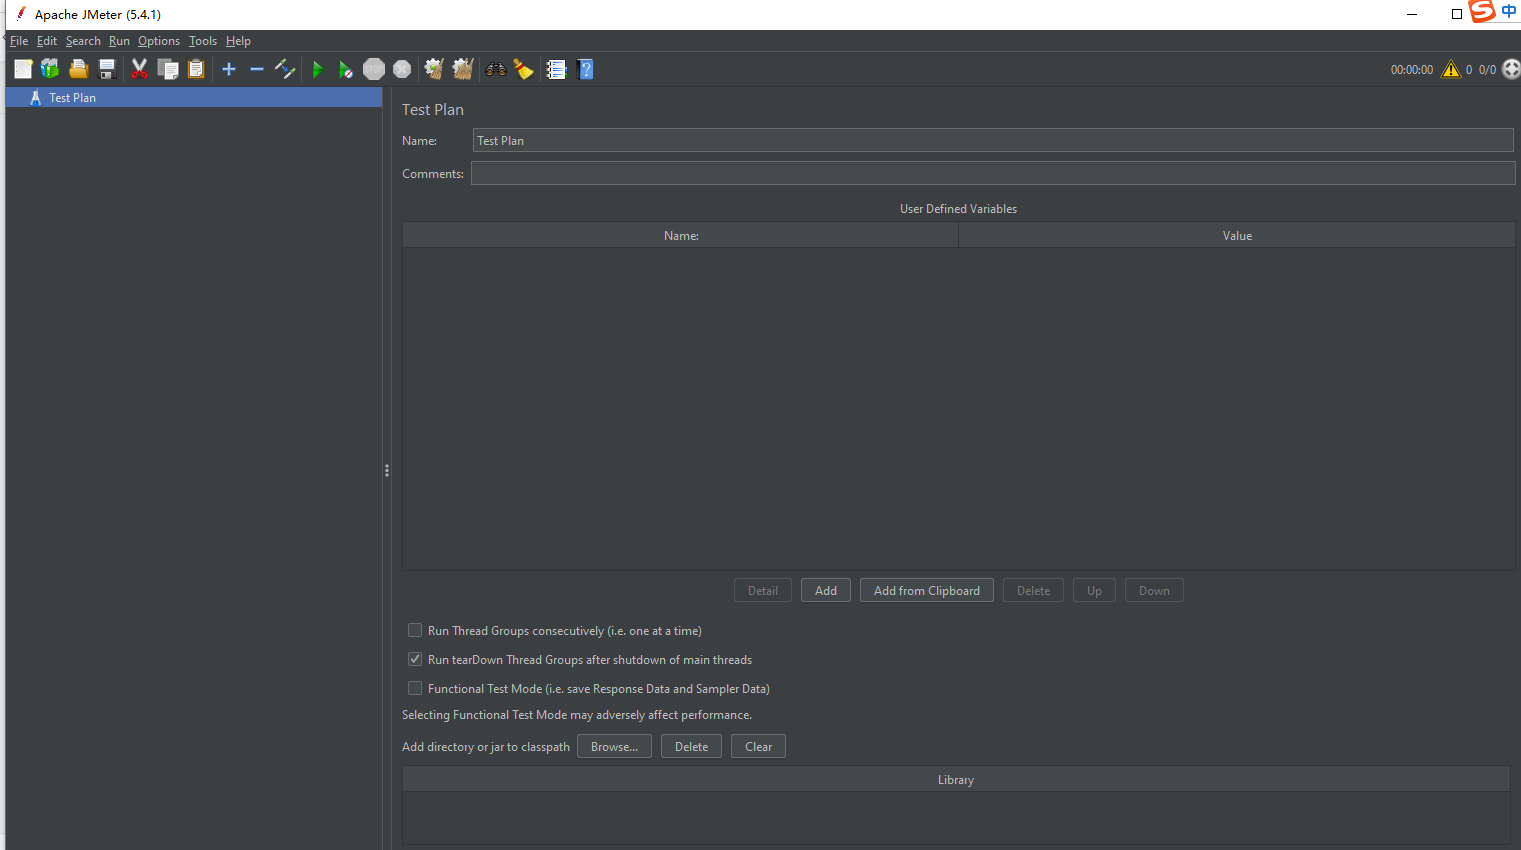The image size is (1521, 850).
Task: Click the Name: column header
Action: 681,236
